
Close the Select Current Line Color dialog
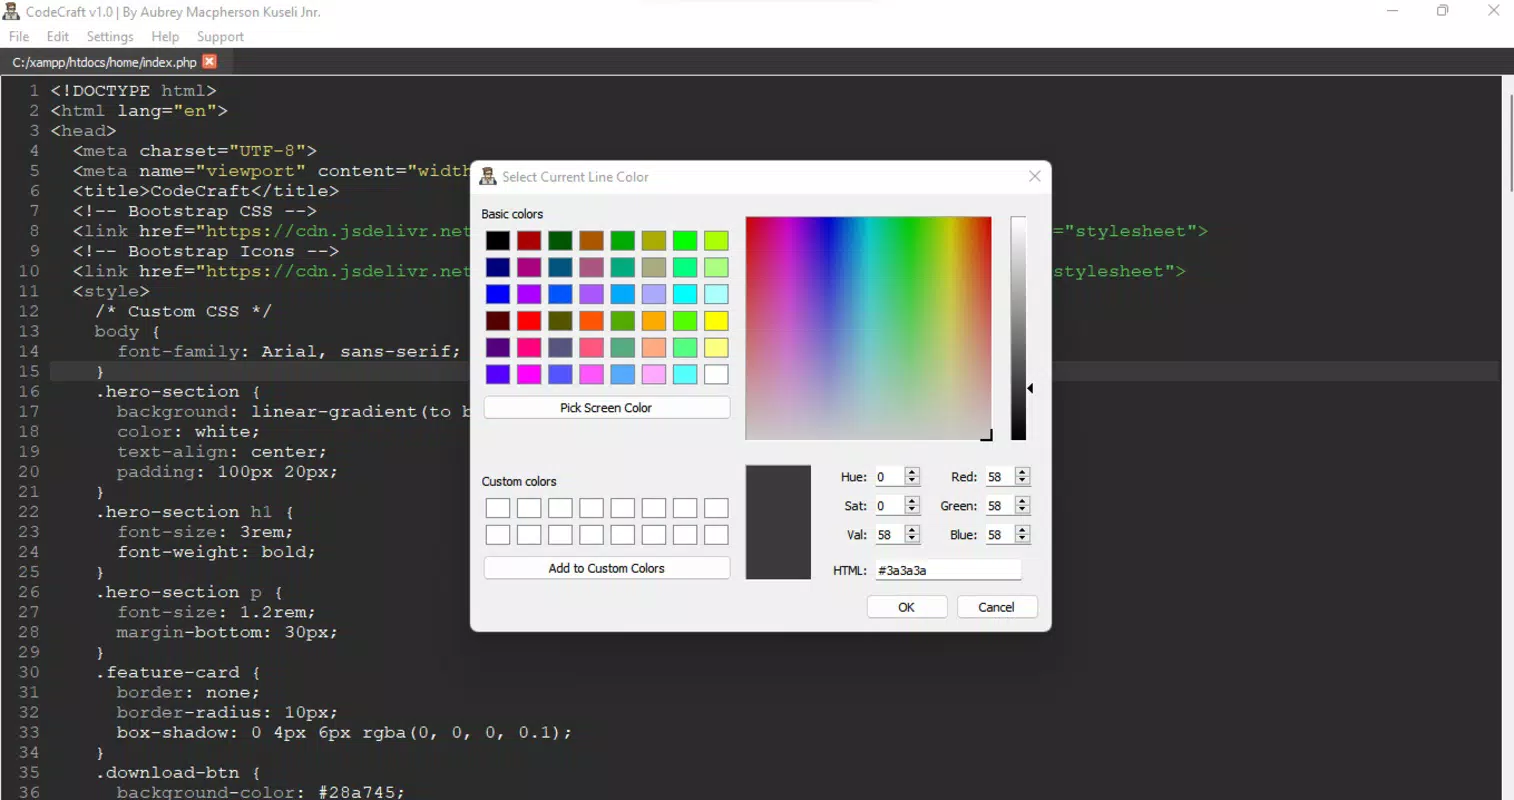(1035, 176)
